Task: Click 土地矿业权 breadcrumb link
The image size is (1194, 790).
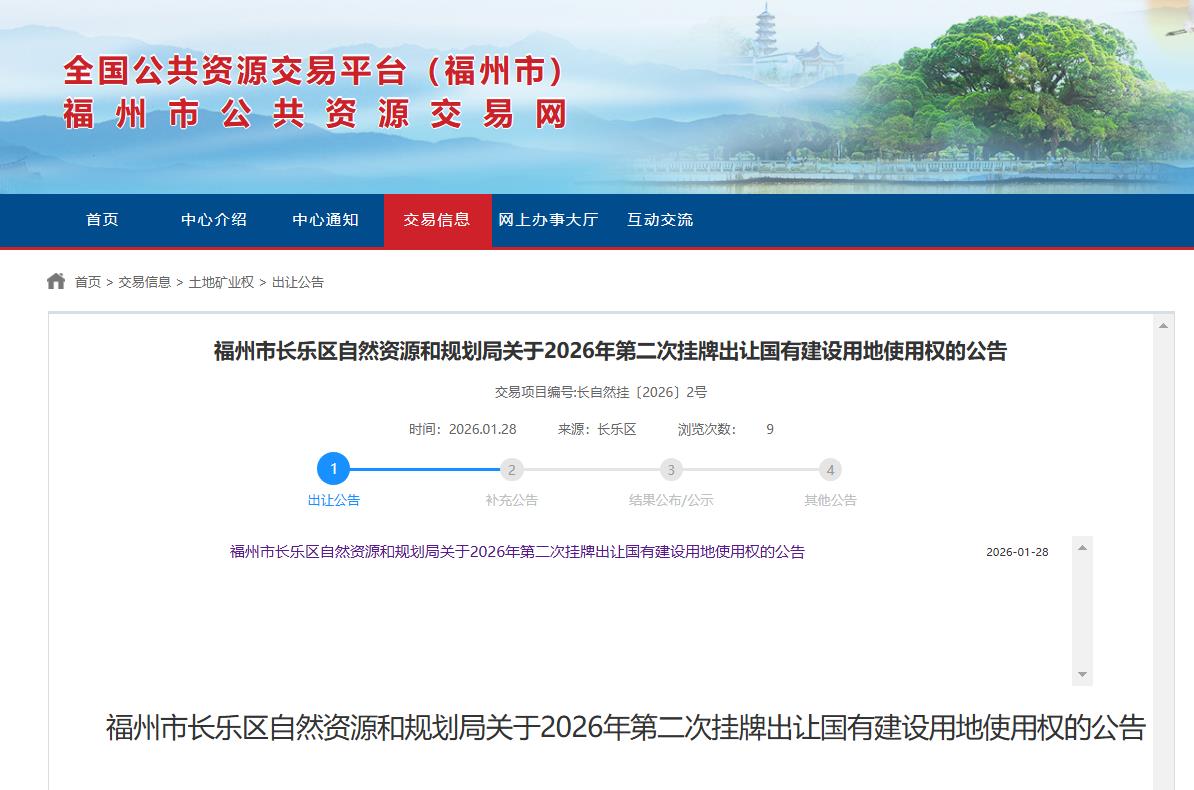Action: pos(221,282)
